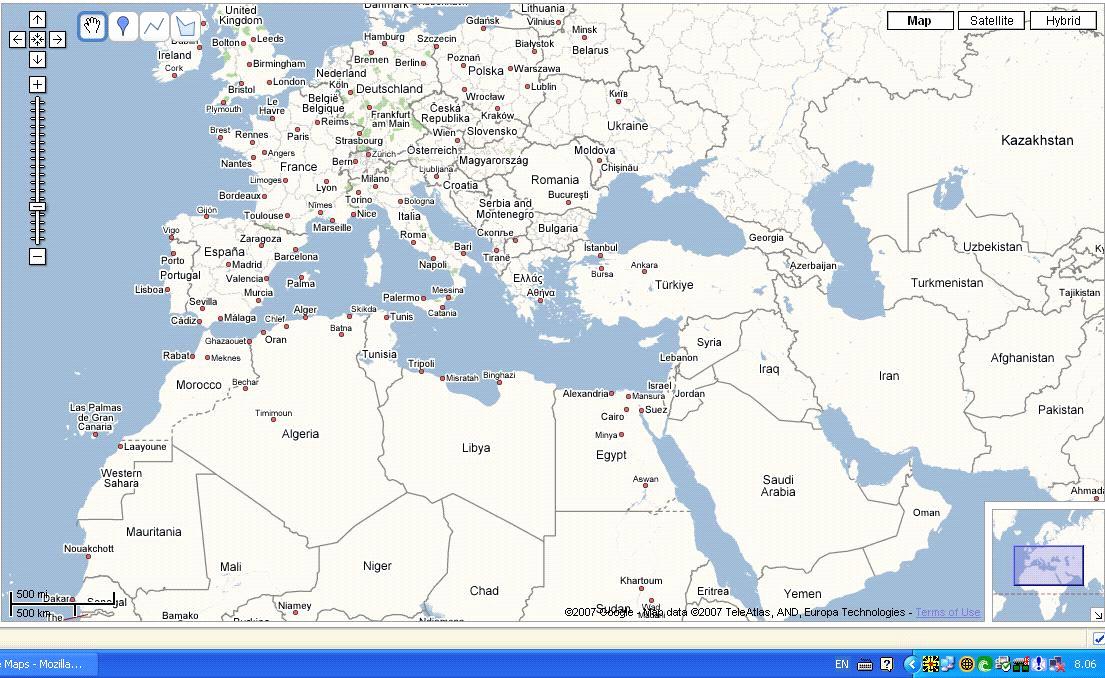Image resolution: width=1105 pixels, height=678 pixels.
Task: Click the Las Palmas de Gran Canaria label
Action: [96, 417]
